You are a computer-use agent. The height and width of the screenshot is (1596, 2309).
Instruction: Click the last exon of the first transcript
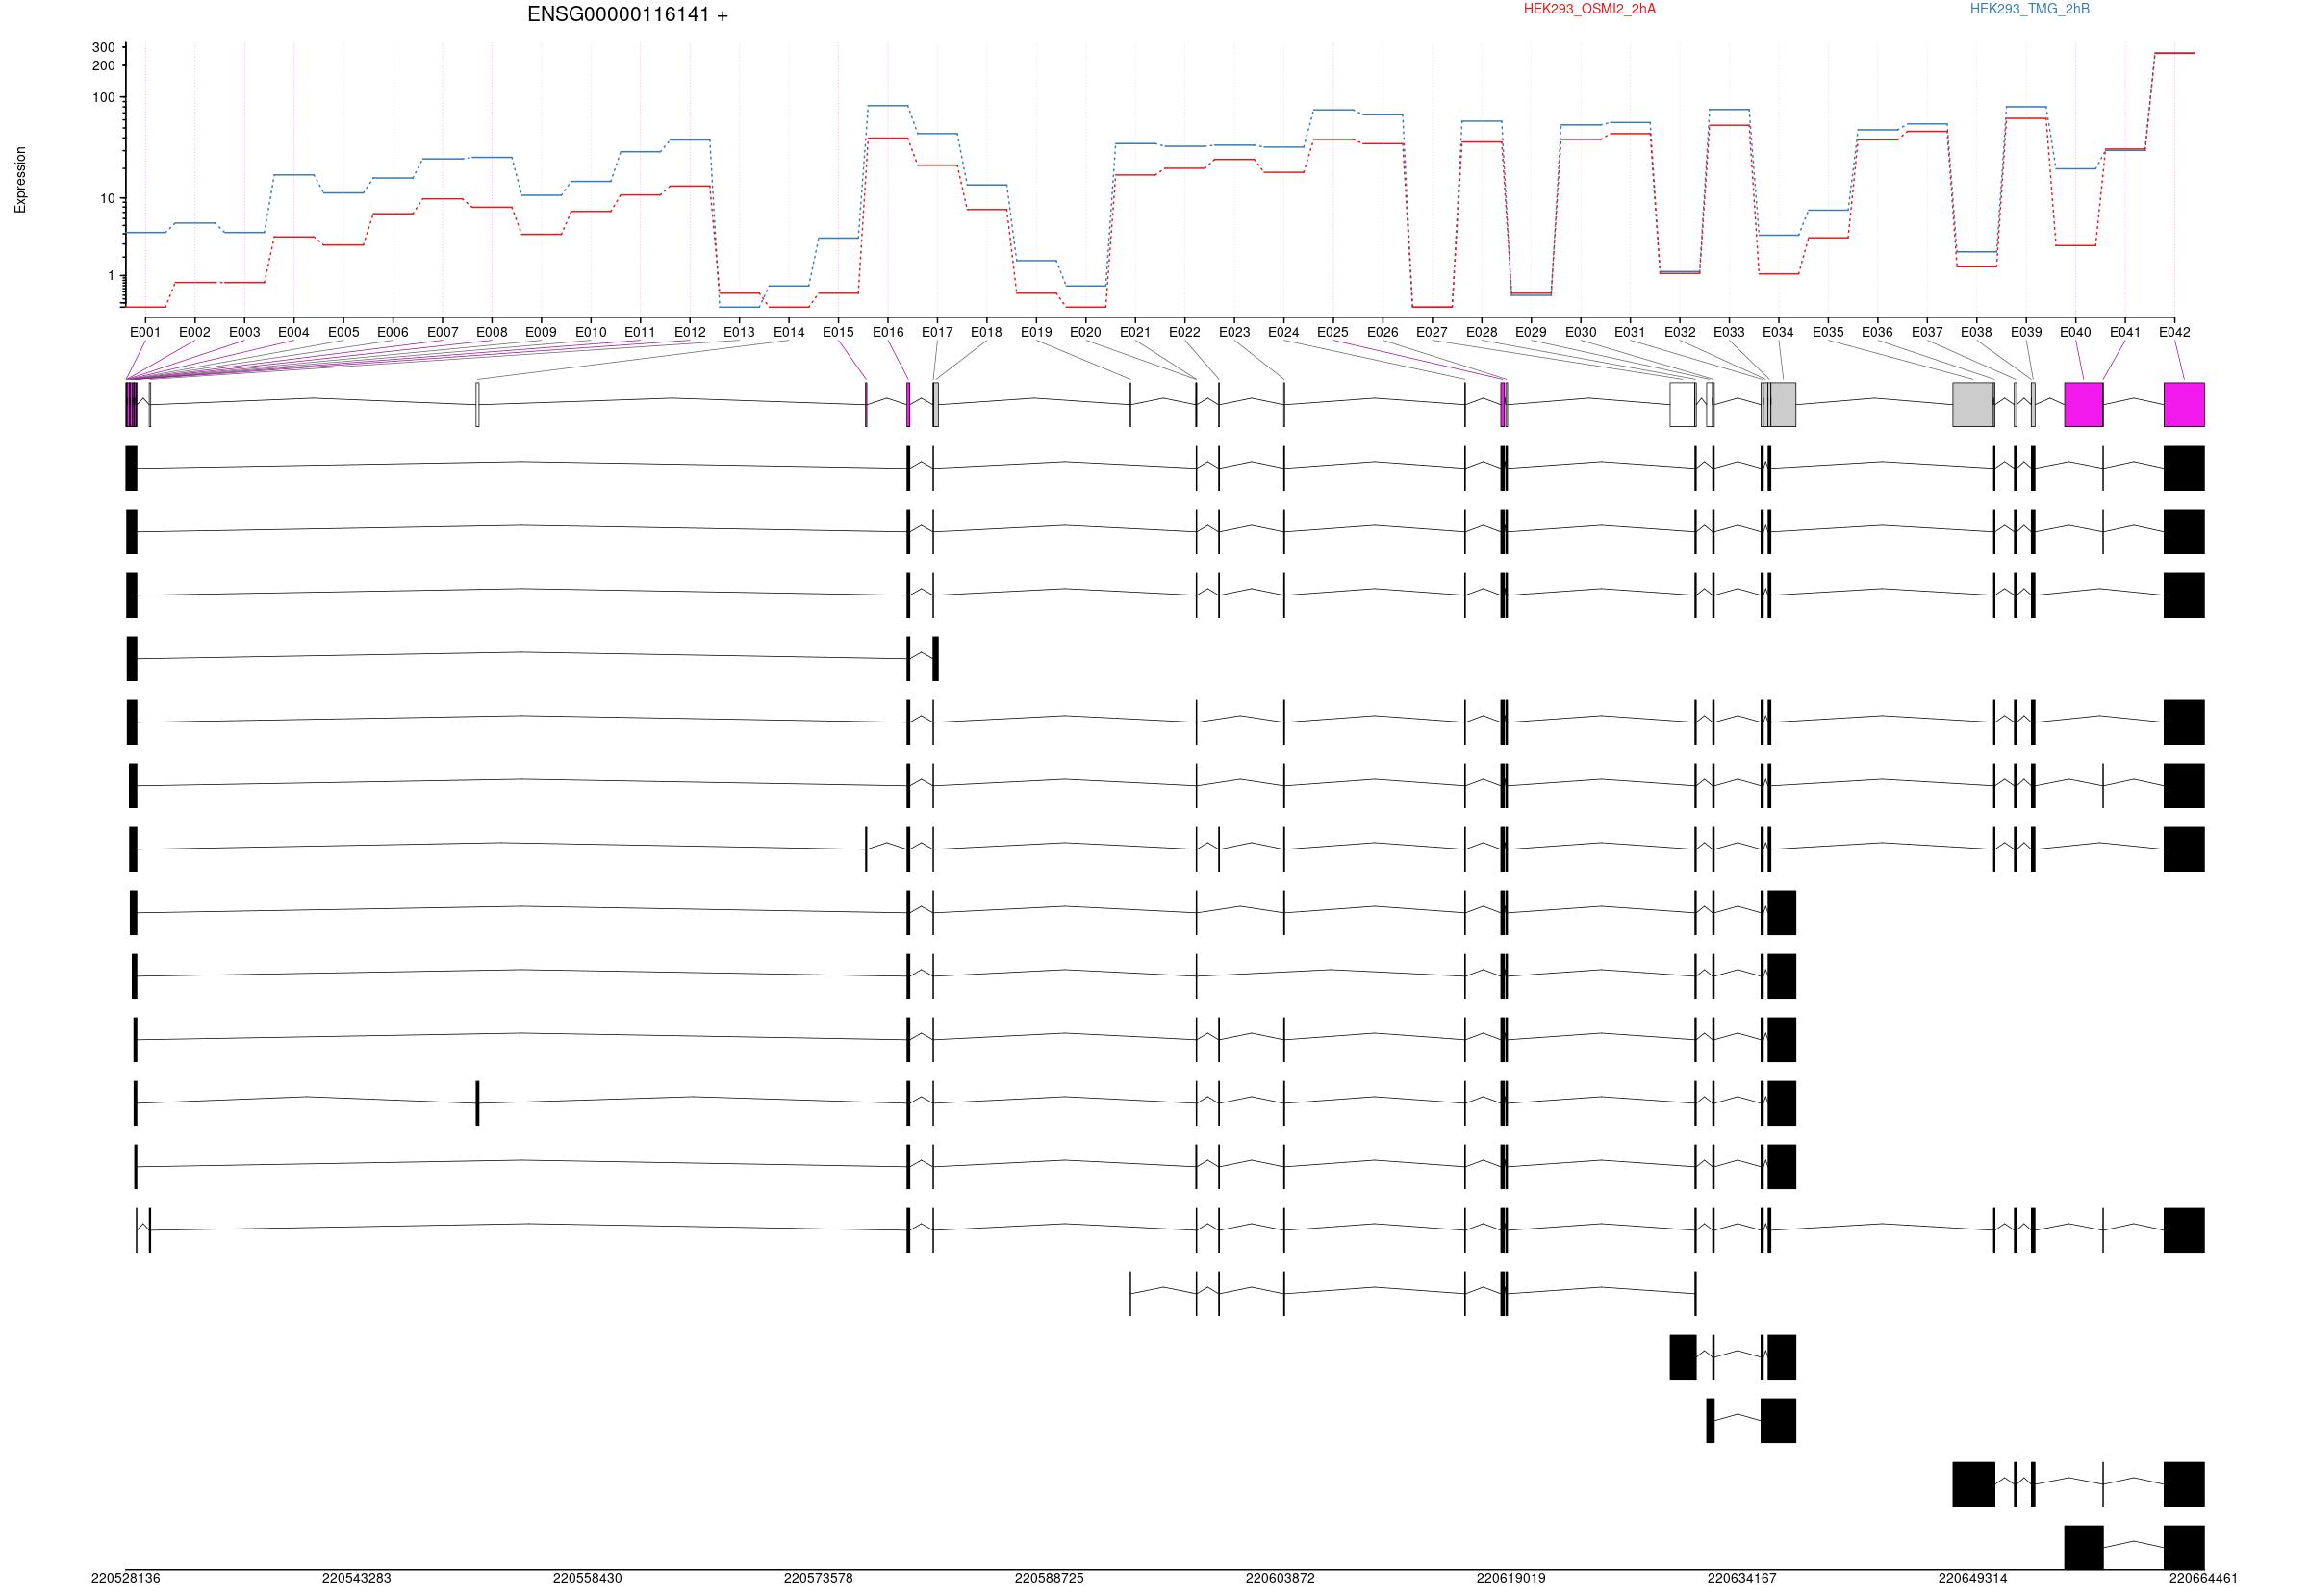click(2184, 468)
